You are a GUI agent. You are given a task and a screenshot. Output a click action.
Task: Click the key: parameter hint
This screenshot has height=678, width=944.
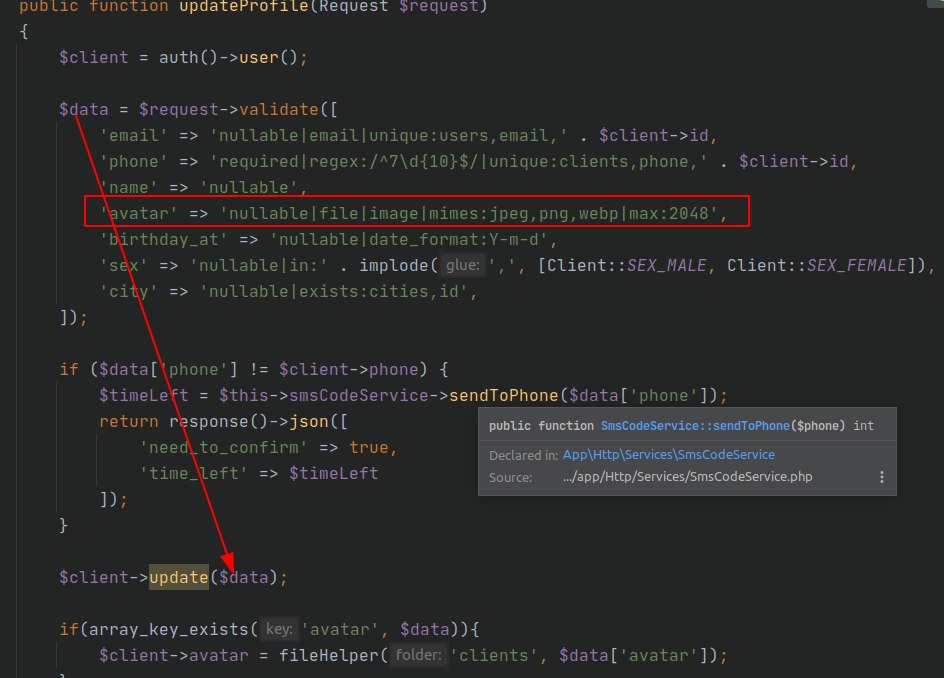pos(279,629)
